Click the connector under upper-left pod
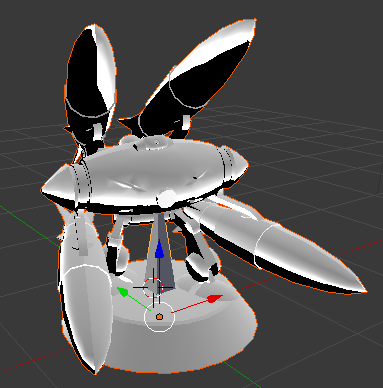 [x=98, y=132]
